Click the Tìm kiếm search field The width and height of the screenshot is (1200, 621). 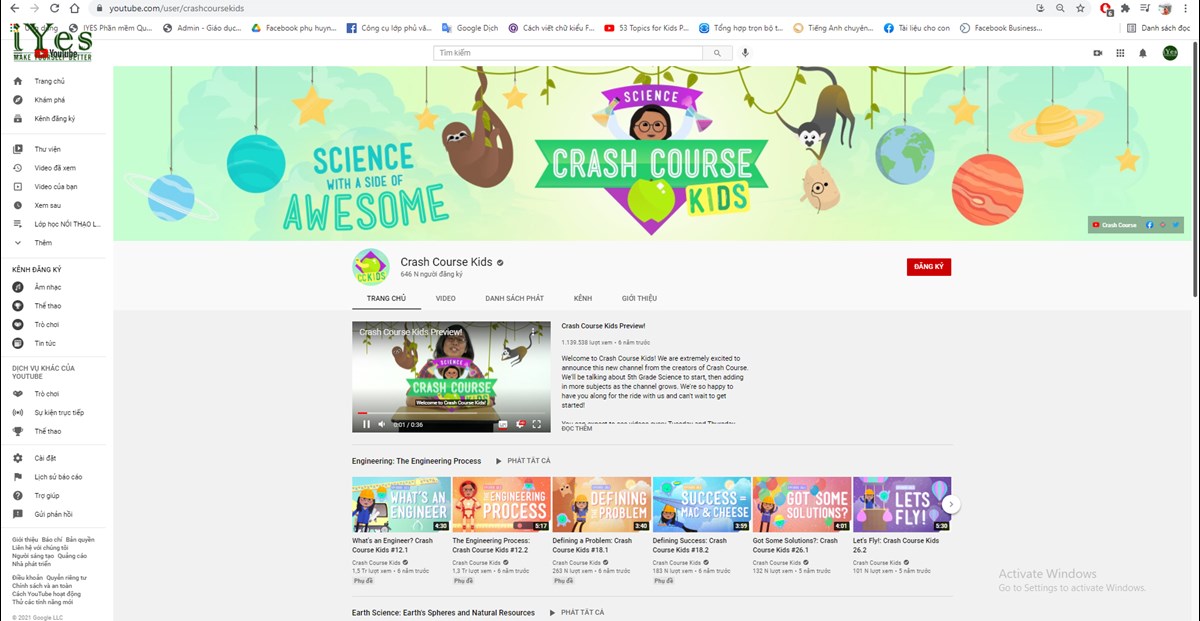[568, 53]
